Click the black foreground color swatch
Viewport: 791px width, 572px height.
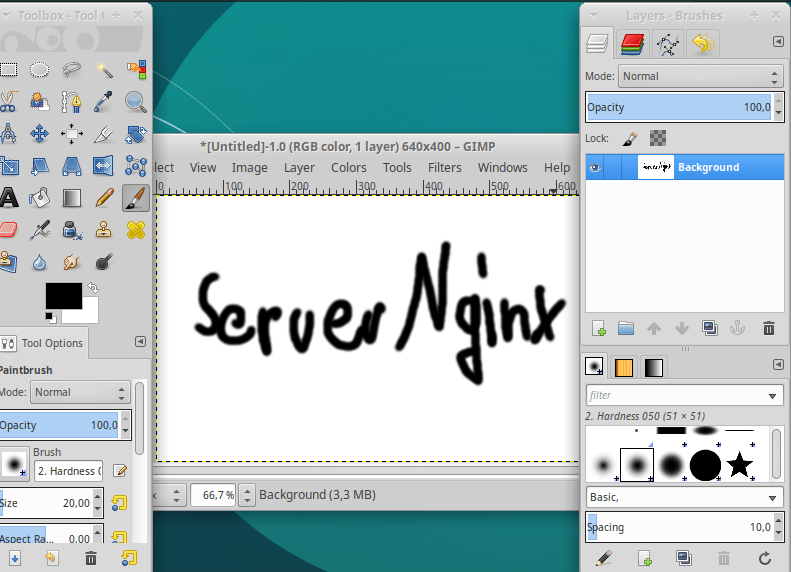(x=63, y=296)
